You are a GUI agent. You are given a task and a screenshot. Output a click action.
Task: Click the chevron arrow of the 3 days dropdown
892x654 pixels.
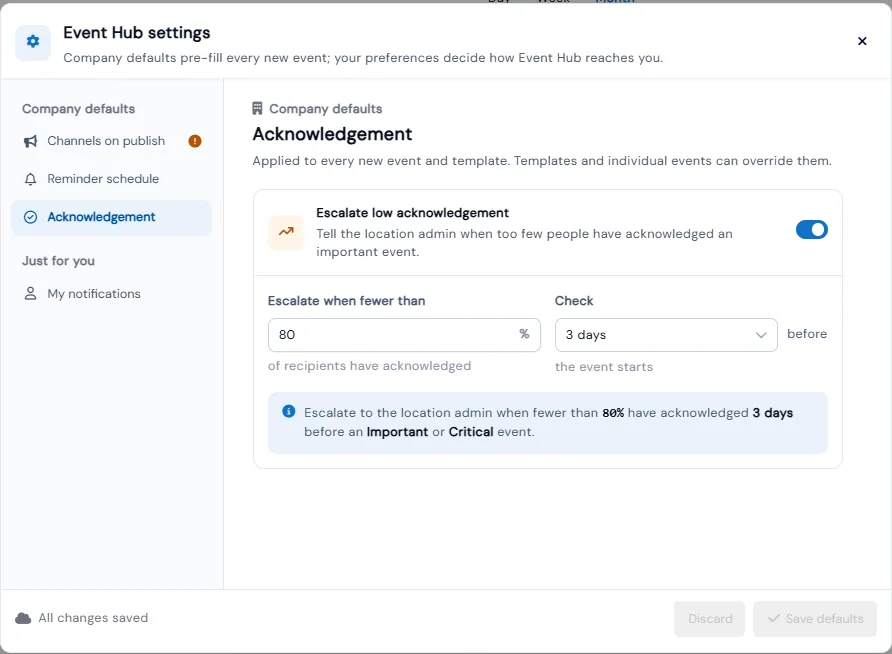761,335
